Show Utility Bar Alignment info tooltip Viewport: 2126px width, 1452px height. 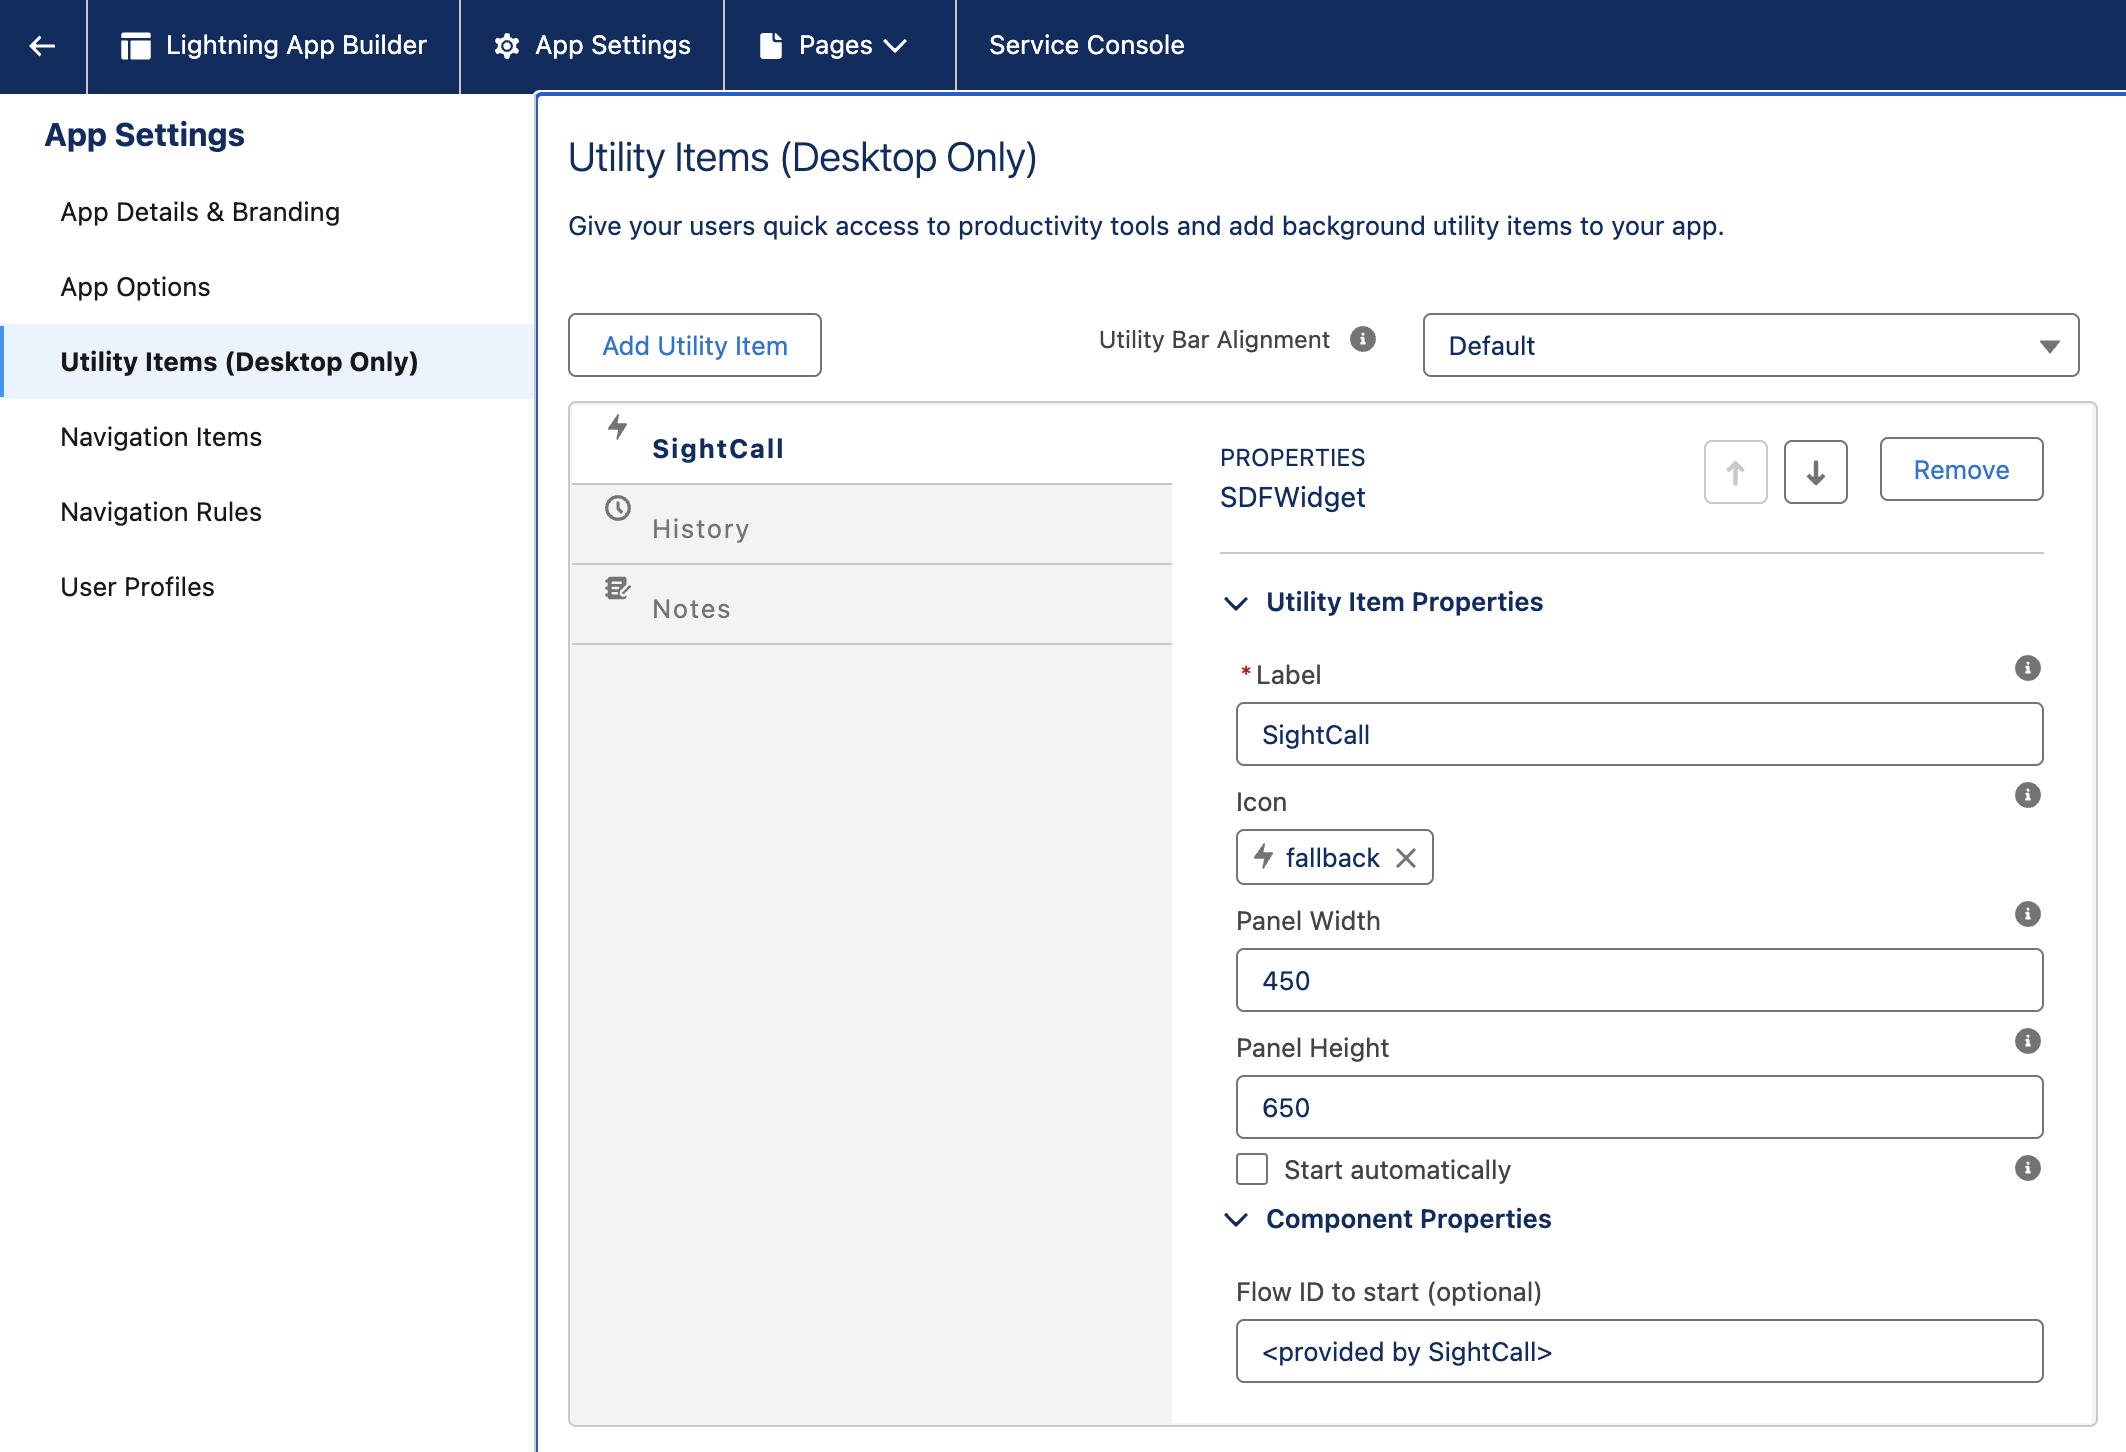pyautogui.click(x=1363, y=340)
